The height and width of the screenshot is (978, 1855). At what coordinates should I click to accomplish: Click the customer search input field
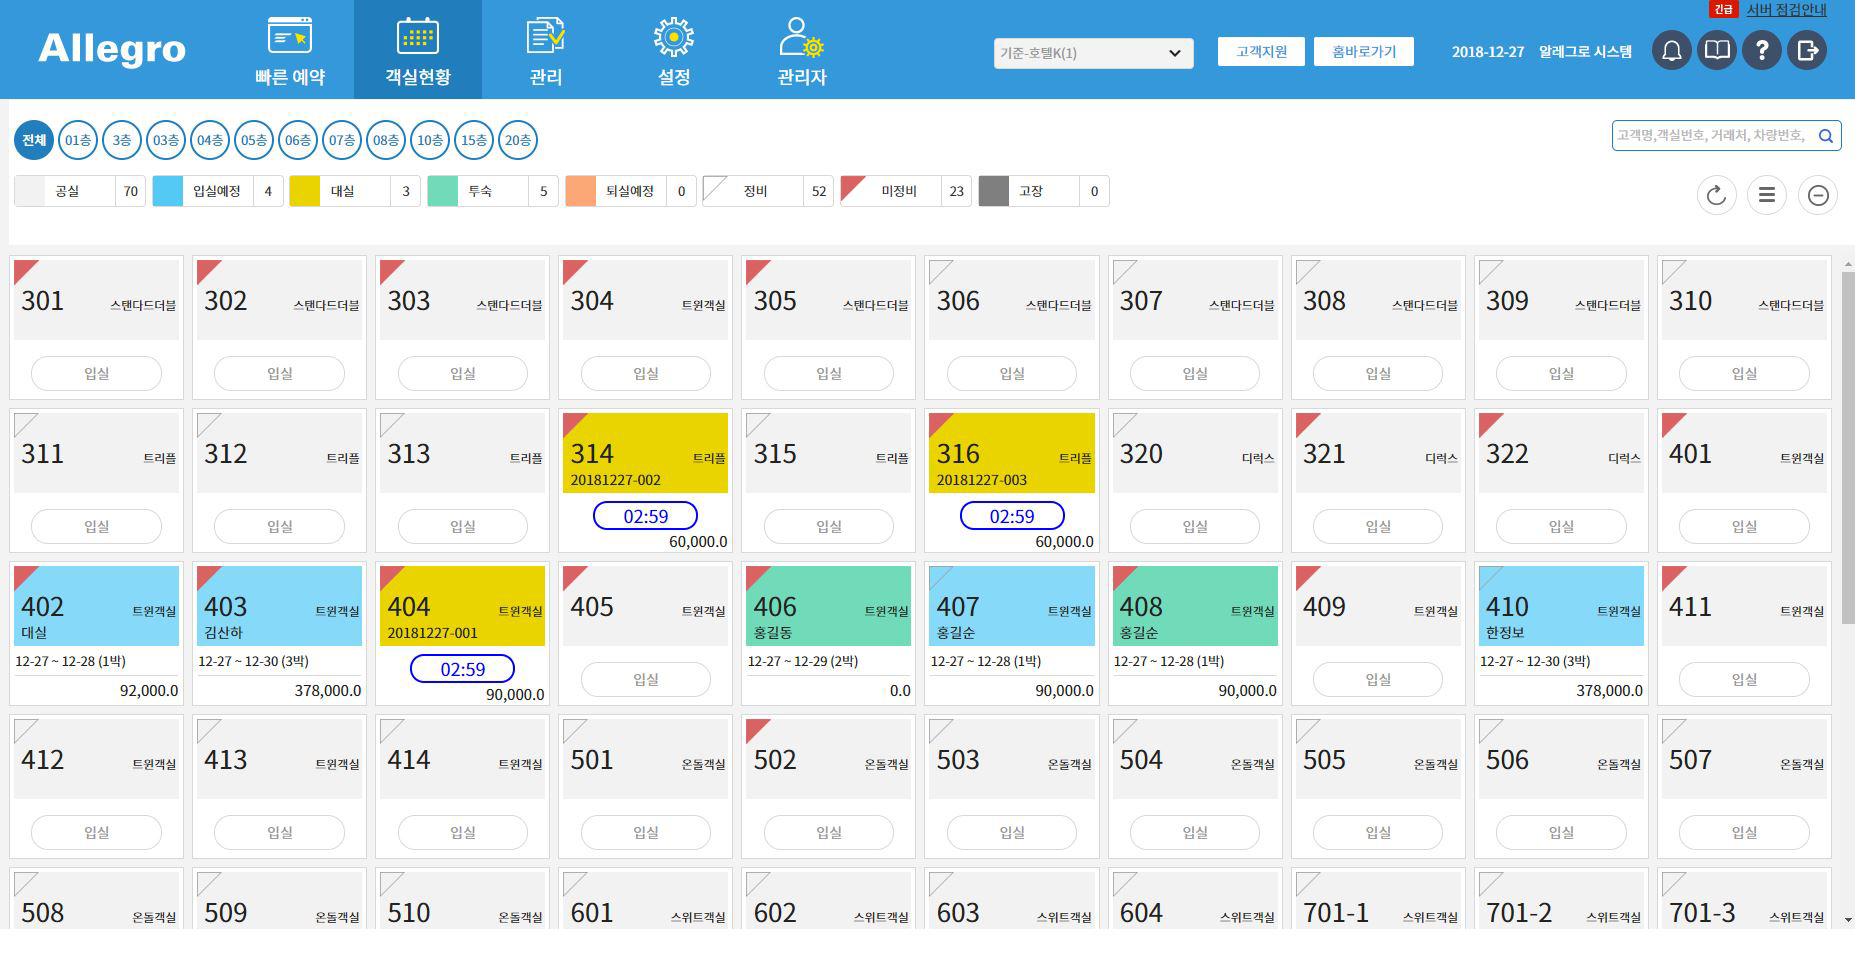click(x=1711, y=136)
